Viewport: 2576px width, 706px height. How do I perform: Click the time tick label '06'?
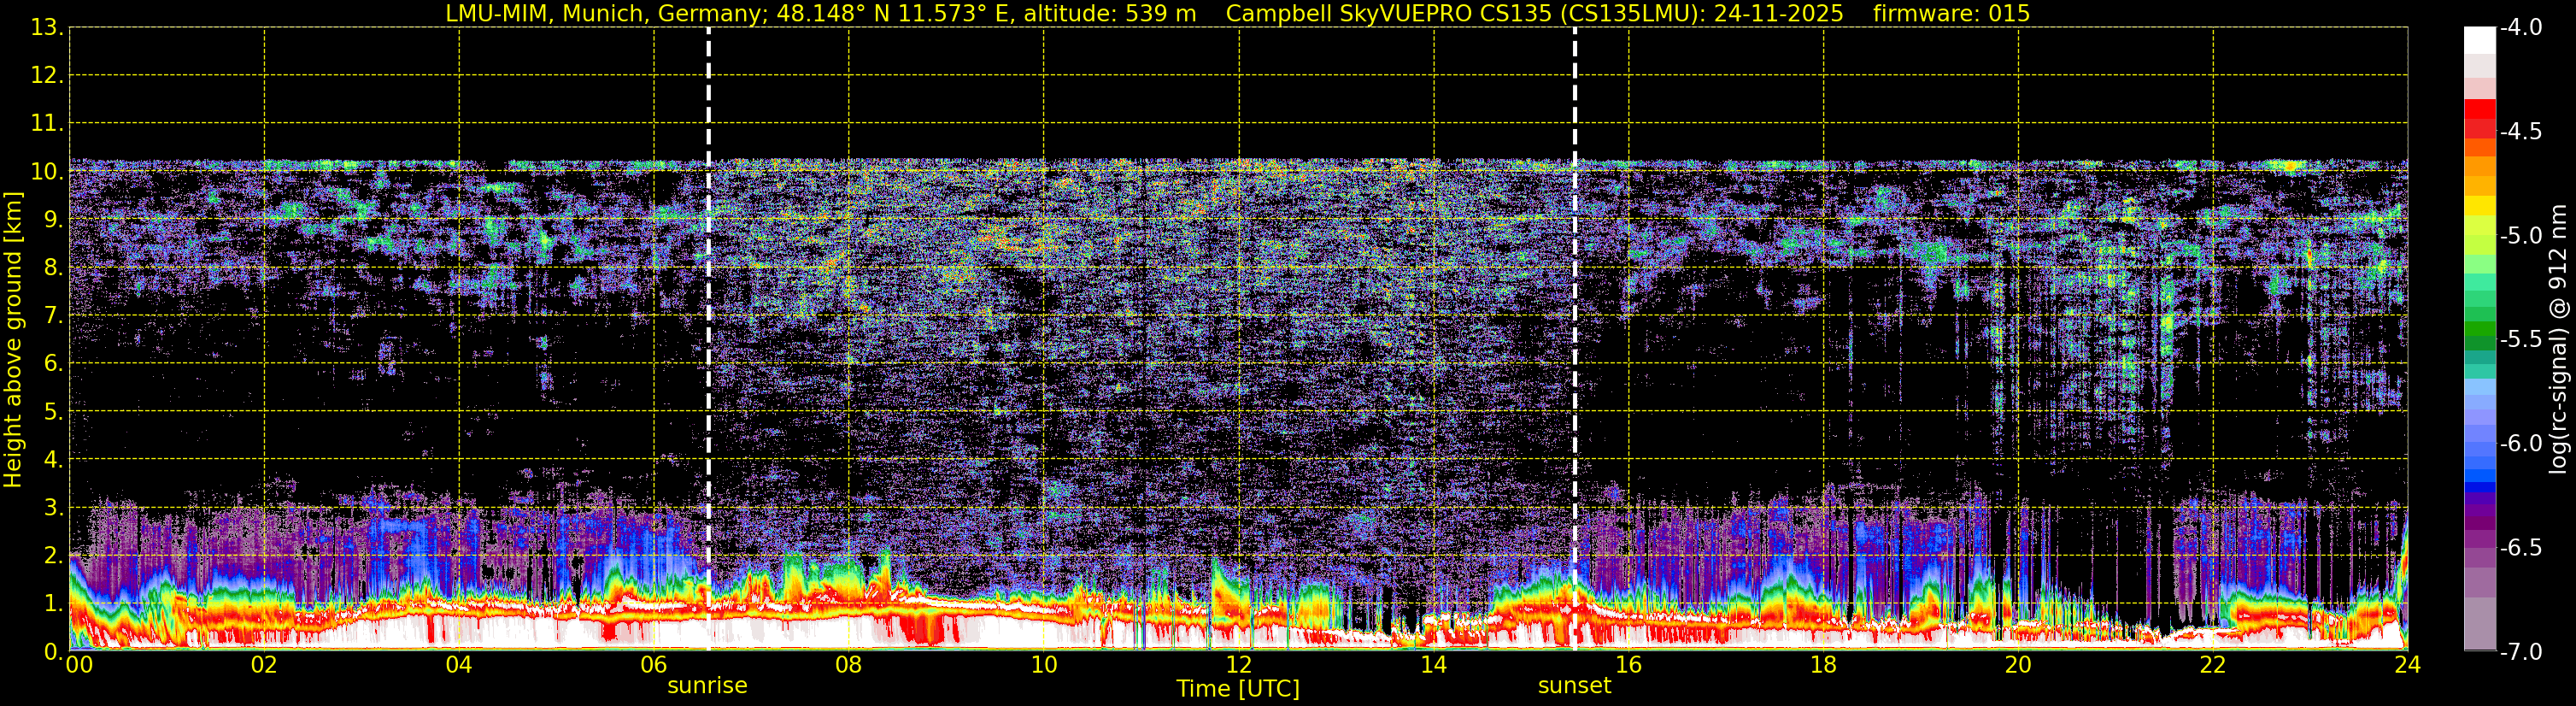[x=654, y=665]
